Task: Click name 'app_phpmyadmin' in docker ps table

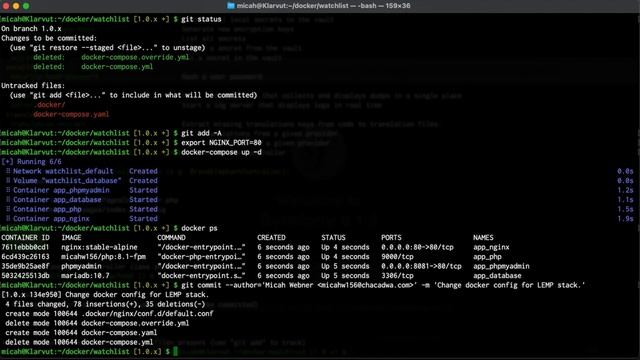Action: tap(501, 266)
